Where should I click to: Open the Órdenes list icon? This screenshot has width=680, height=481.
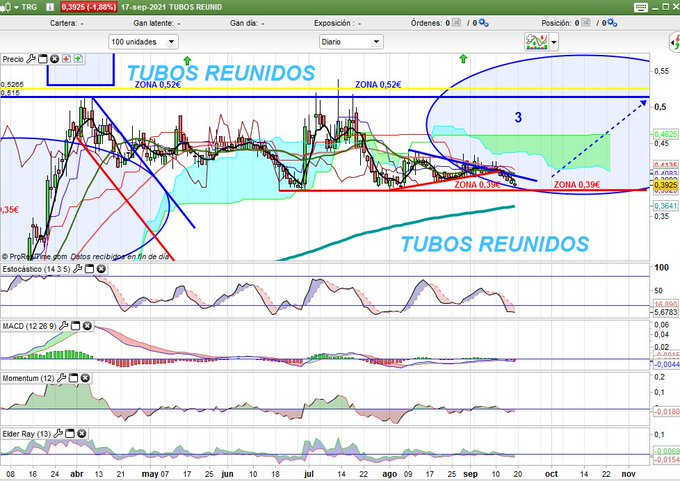click(456, 23)
